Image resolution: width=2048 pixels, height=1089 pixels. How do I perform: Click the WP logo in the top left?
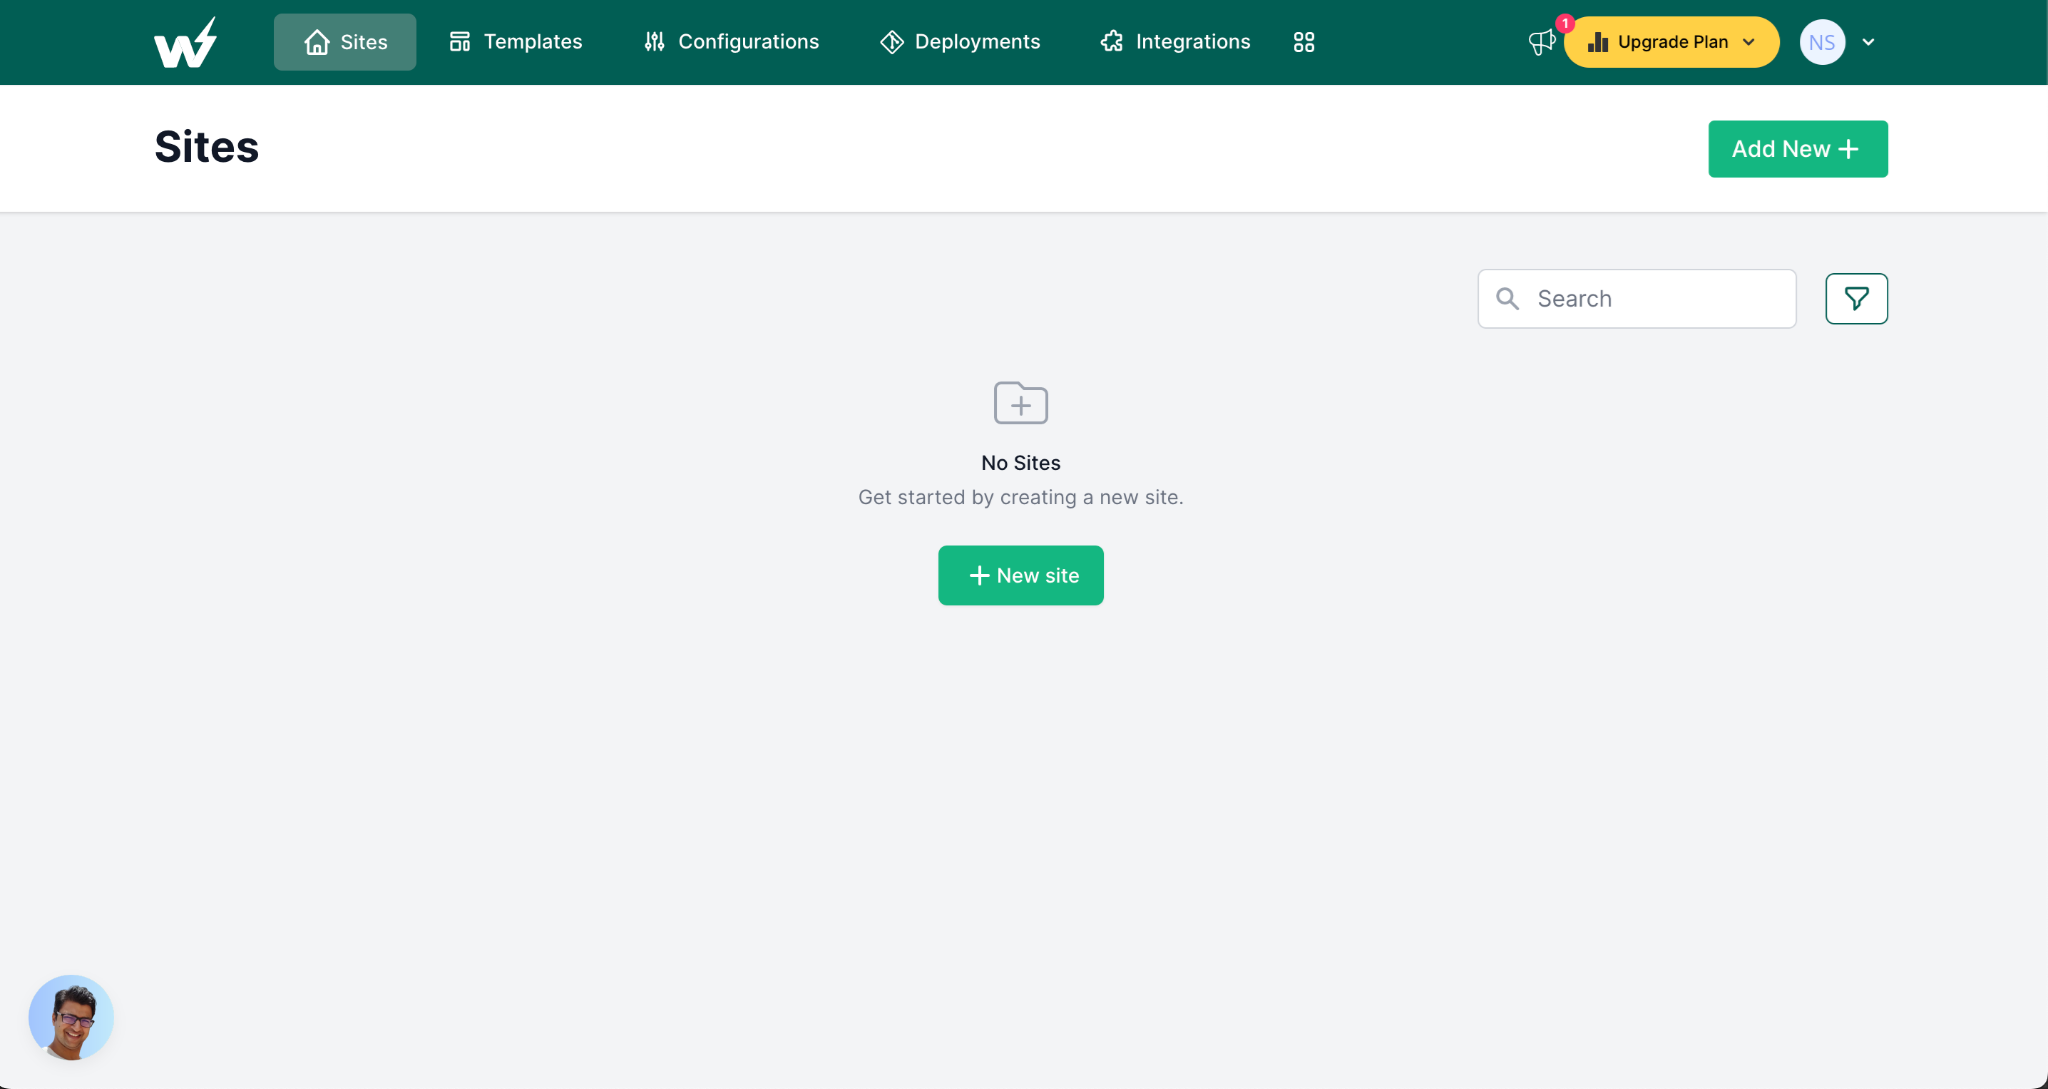pos(185,41)
